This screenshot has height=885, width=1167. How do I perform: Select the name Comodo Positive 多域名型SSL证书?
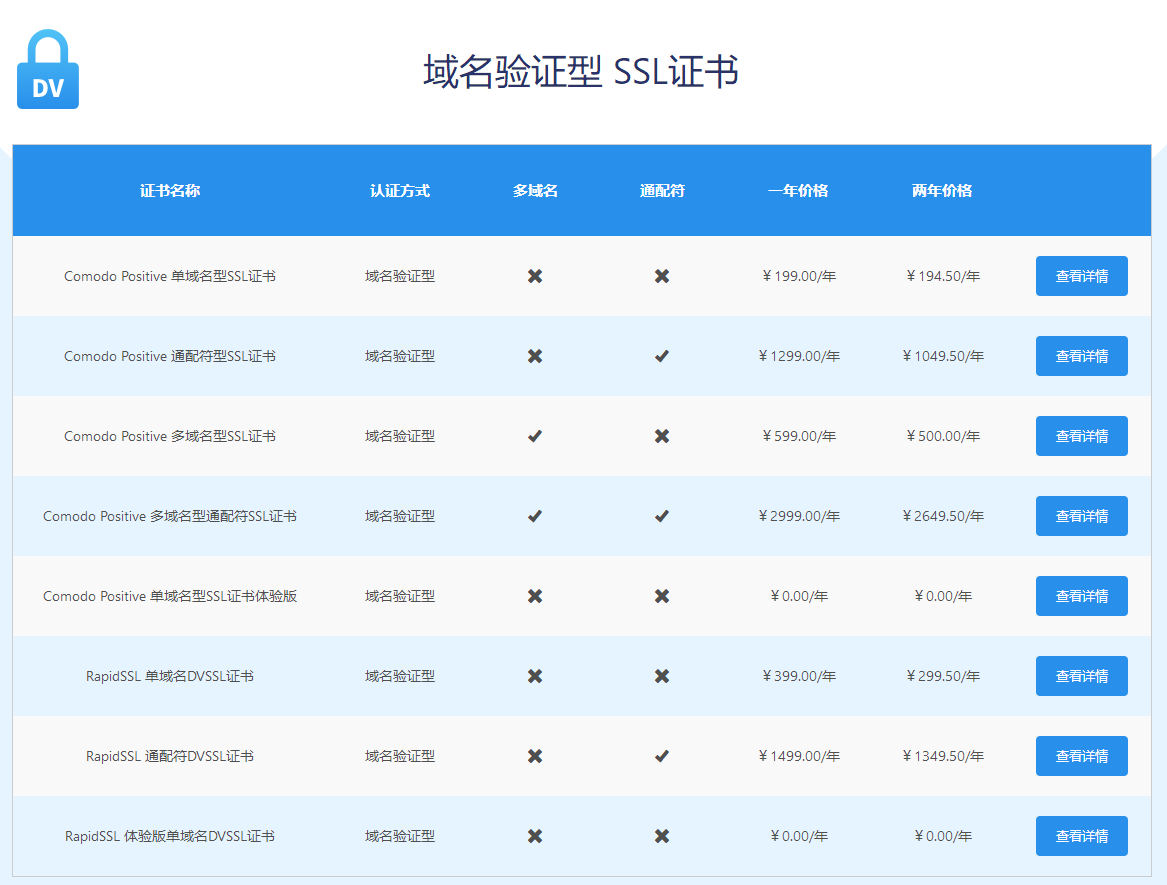pyautogui.click(x=170, y=436)
